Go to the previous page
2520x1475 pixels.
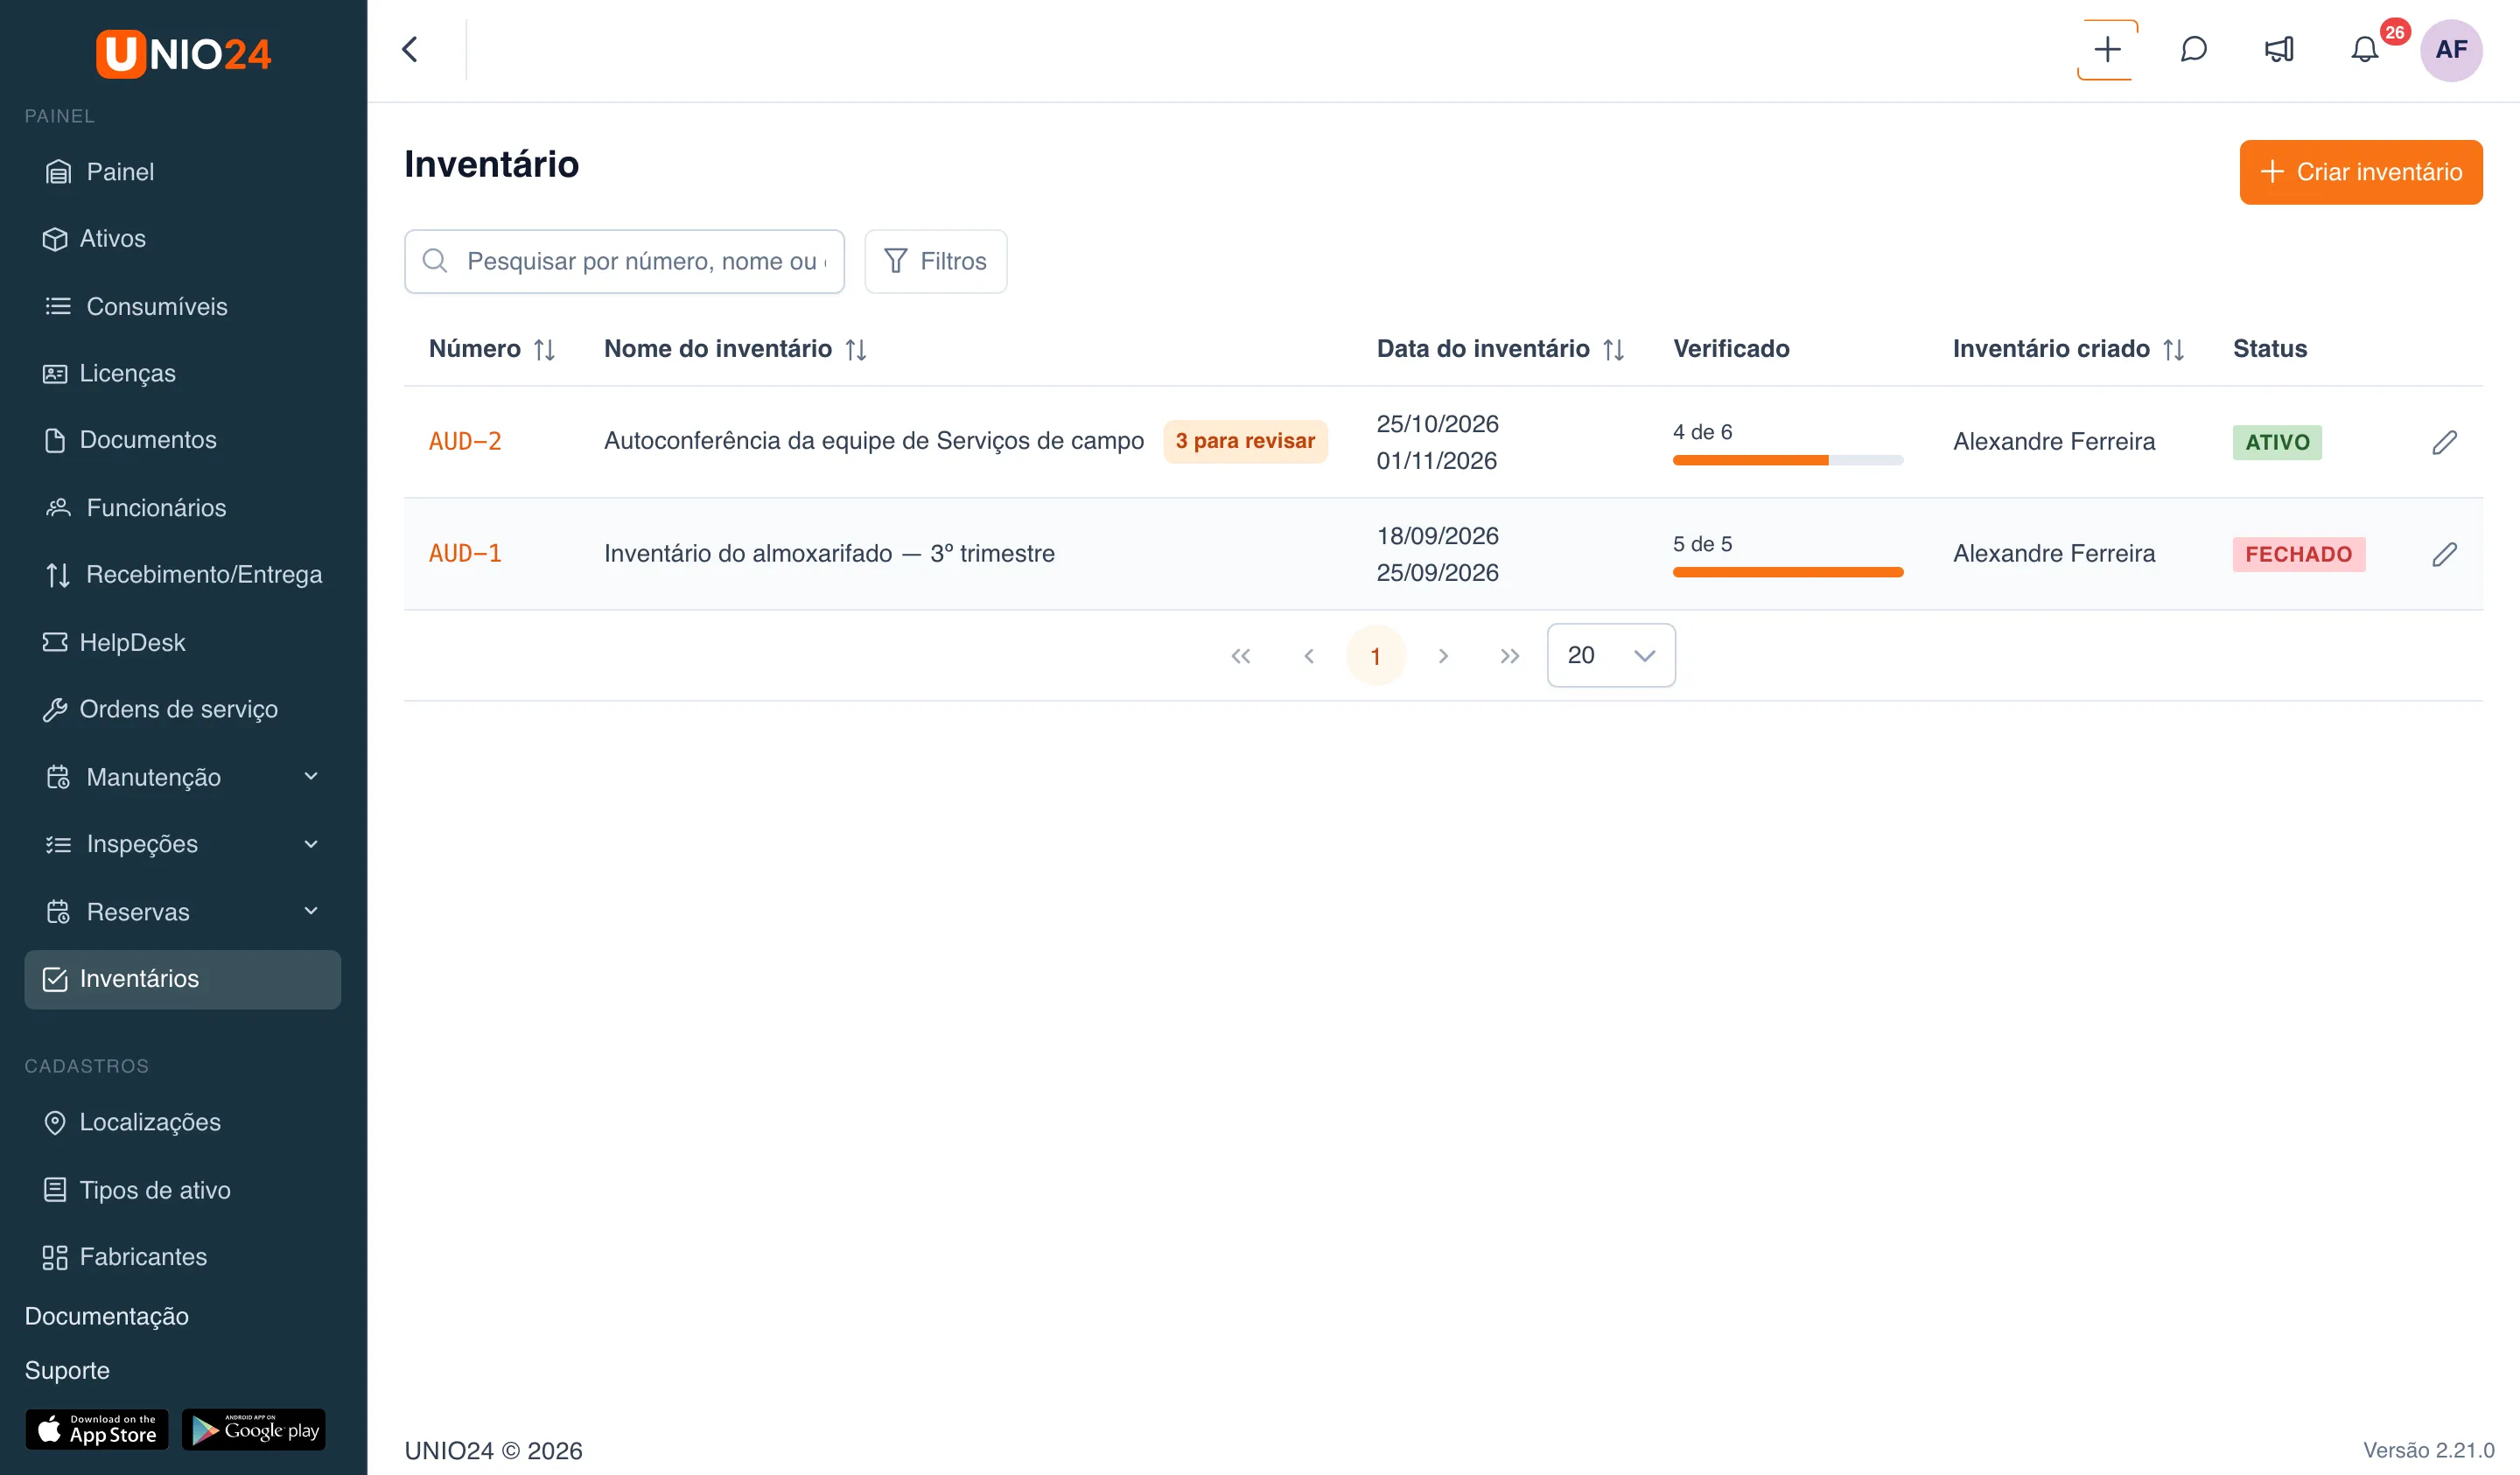pos(1309,656)
